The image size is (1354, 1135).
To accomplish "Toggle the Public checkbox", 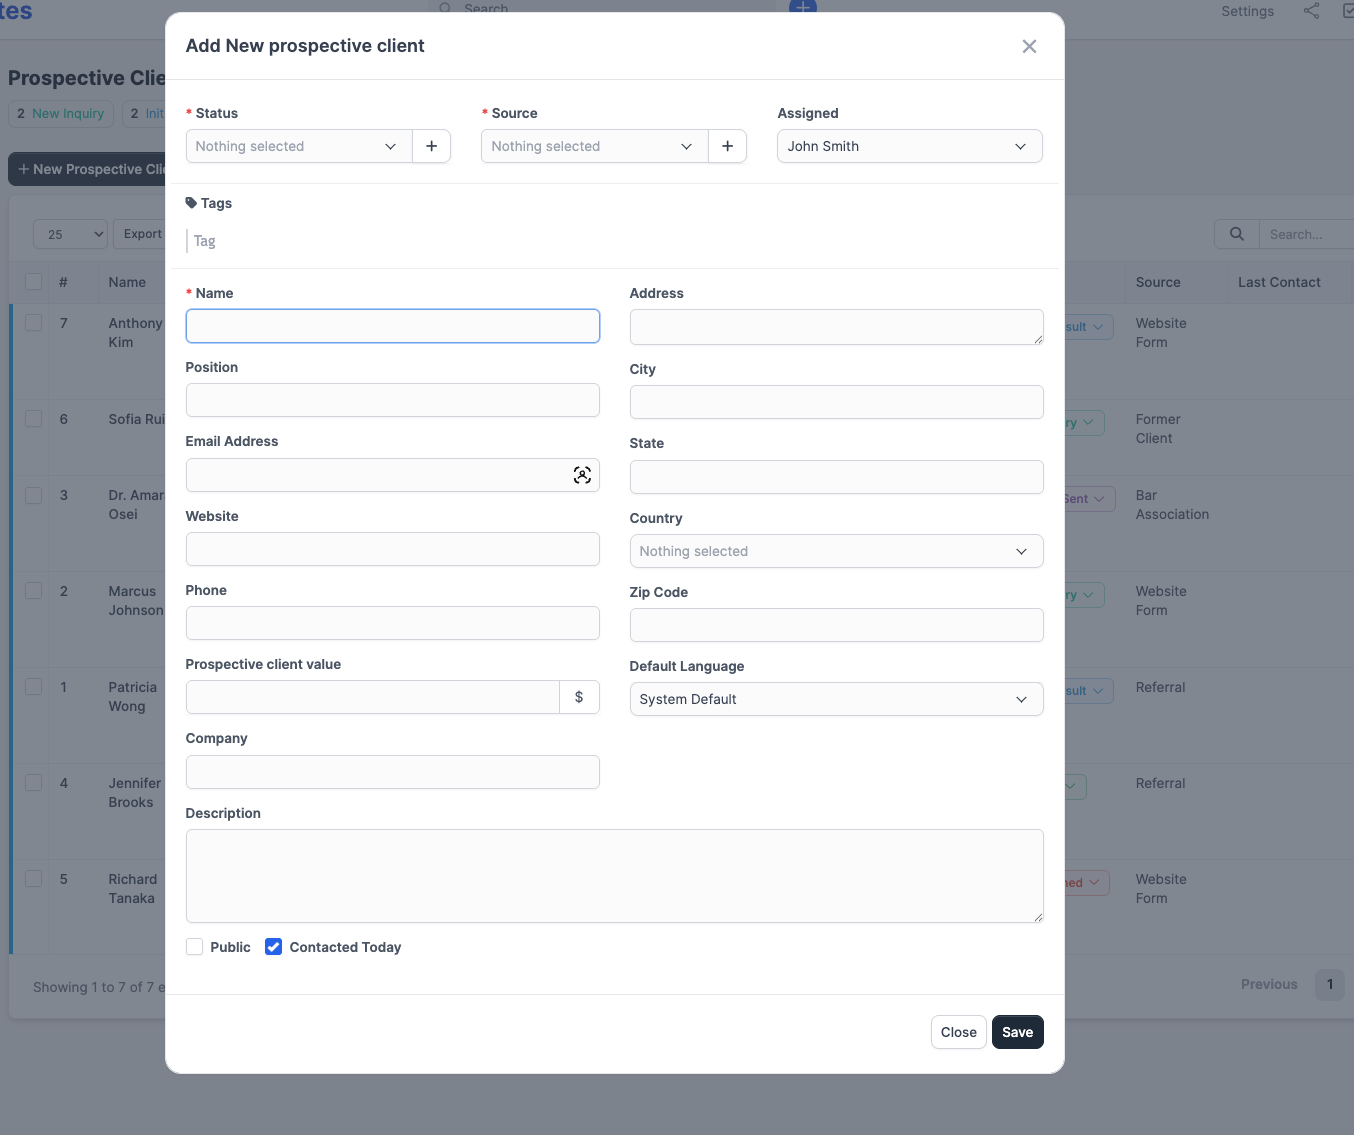I will point(195,947).
